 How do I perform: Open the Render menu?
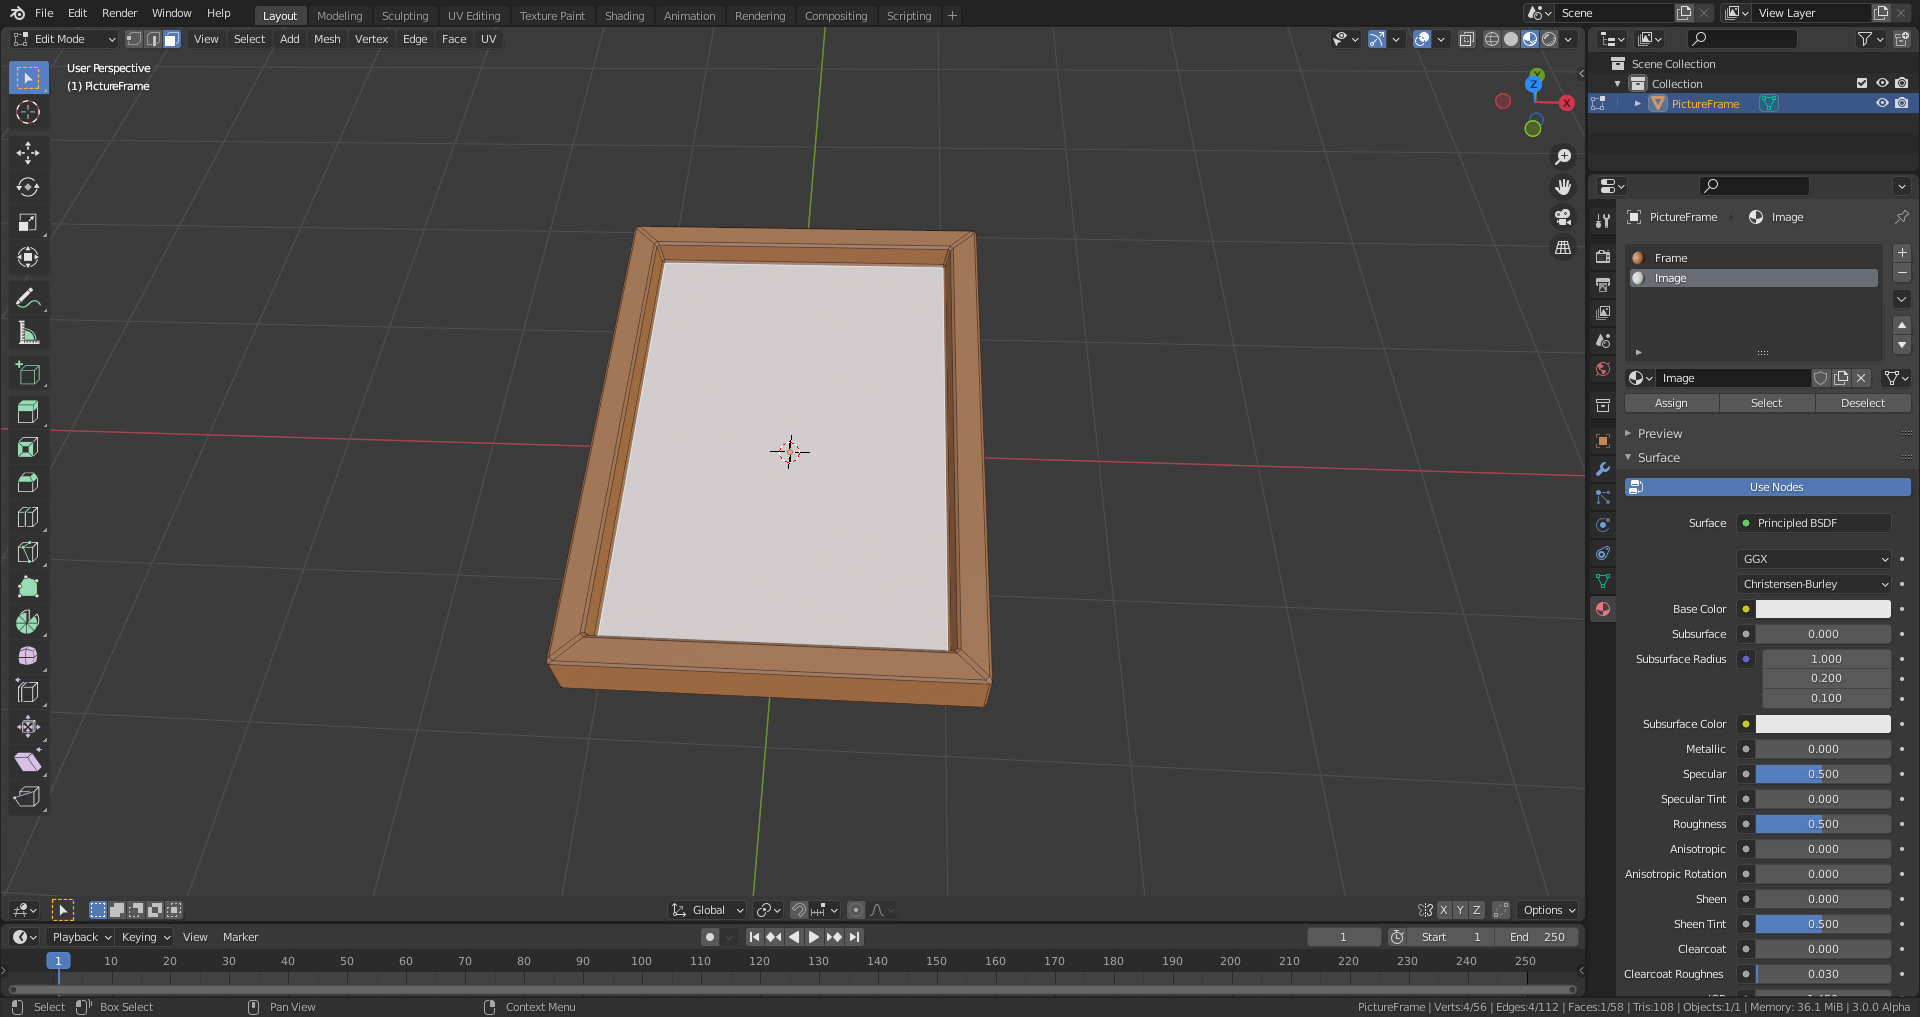click(119, 13)
